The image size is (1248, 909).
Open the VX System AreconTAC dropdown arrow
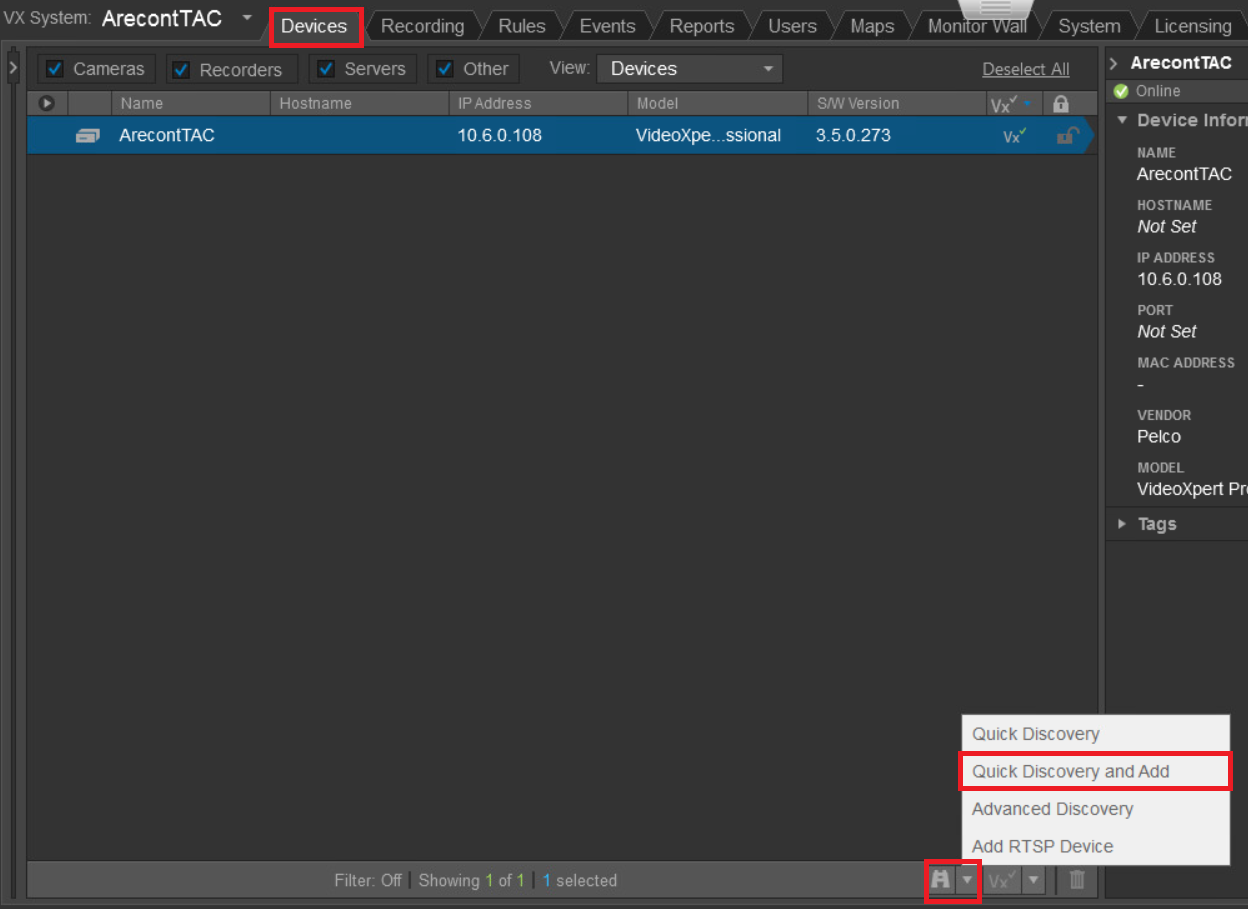247,18
